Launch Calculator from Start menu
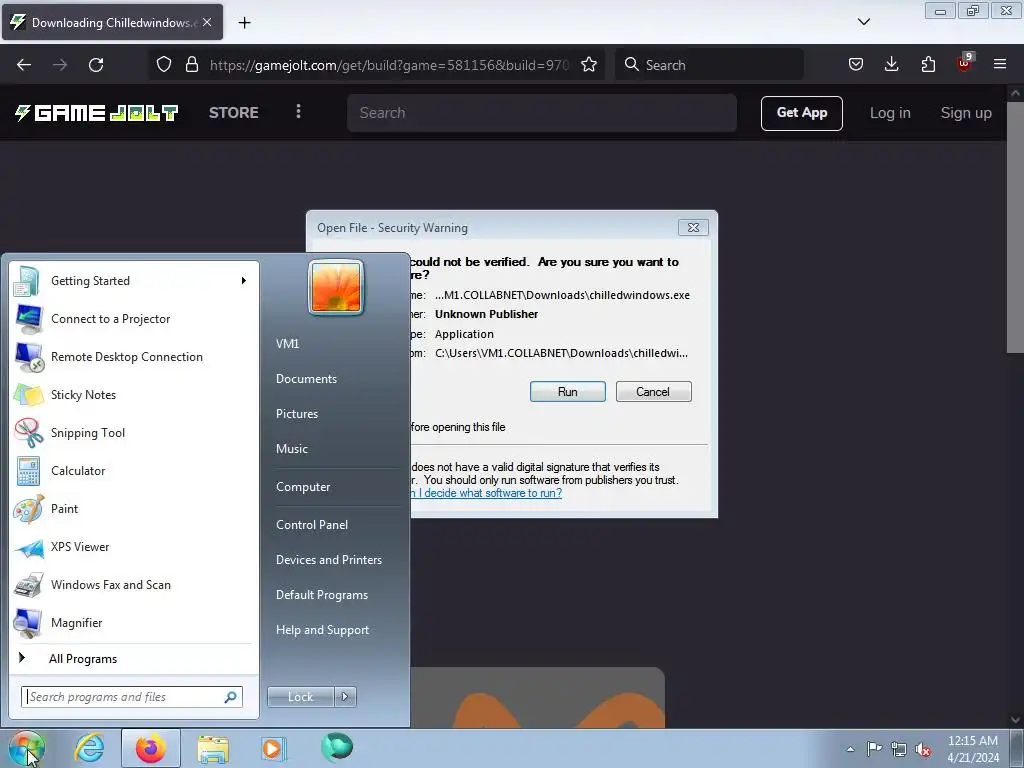Viewport: 1024px width, 768px height. [134, 471]
